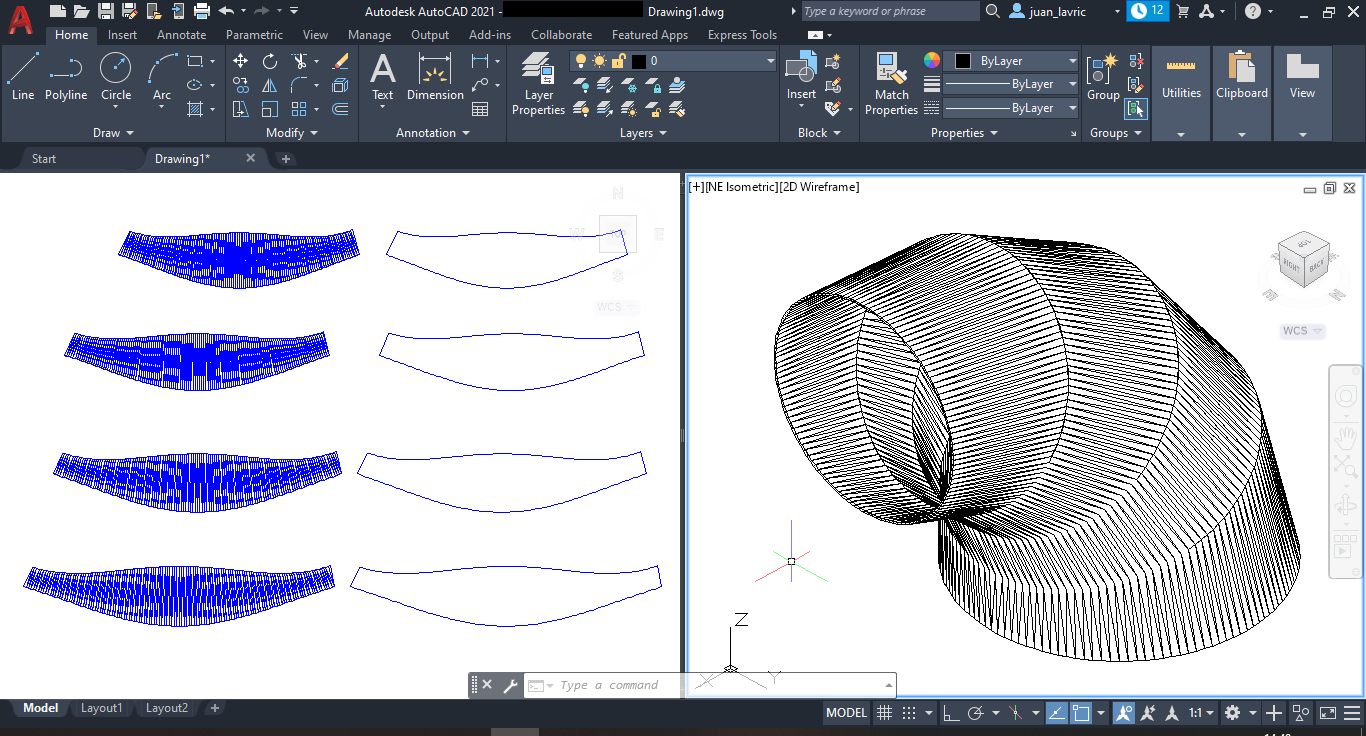Open the ByLayer lineweight dropdown

[1011, 85]
